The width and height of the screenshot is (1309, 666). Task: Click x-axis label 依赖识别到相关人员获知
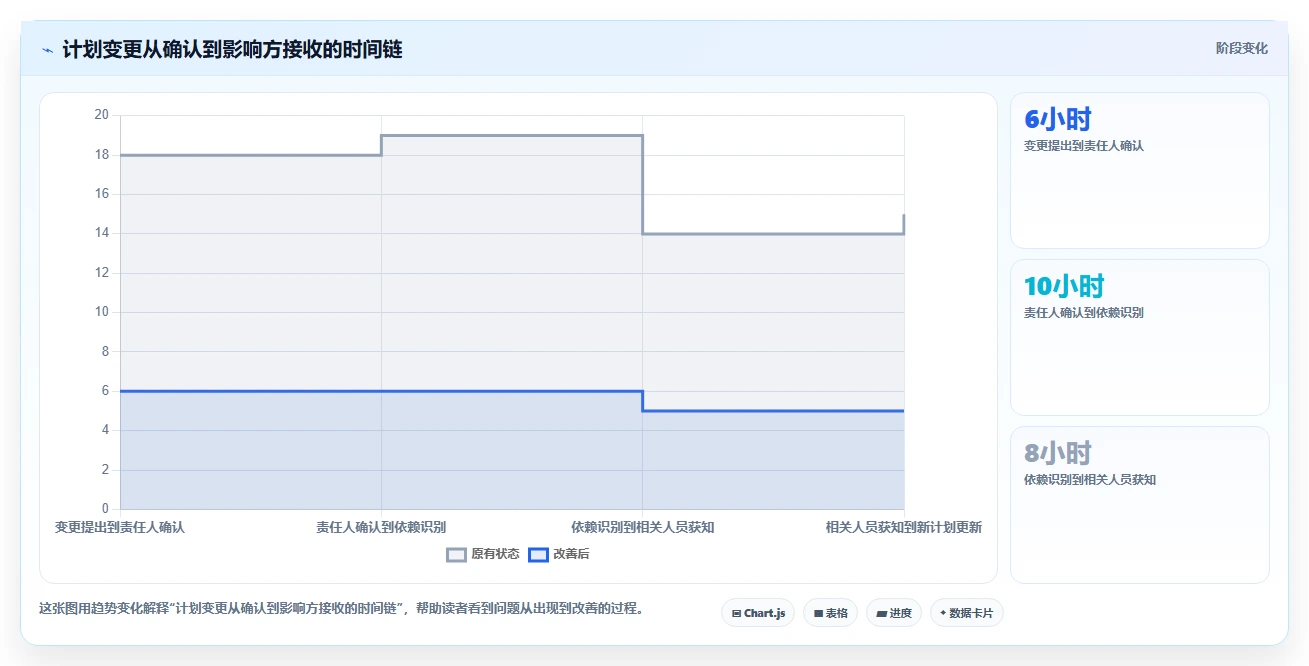pos(642,527)
